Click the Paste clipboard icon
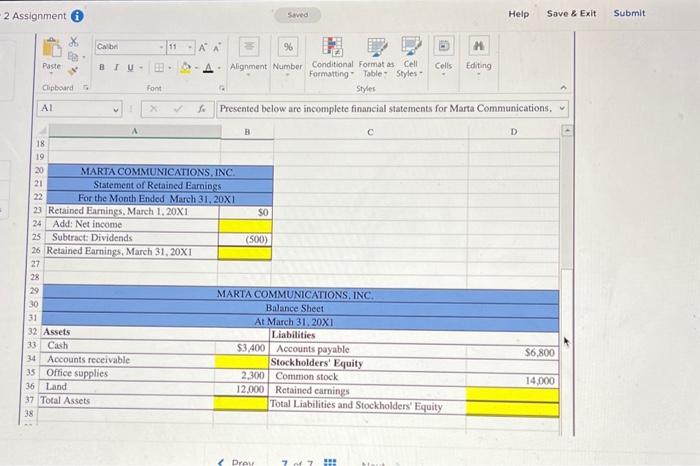Viewport: 700px width, 466px height. pos(52,48)
